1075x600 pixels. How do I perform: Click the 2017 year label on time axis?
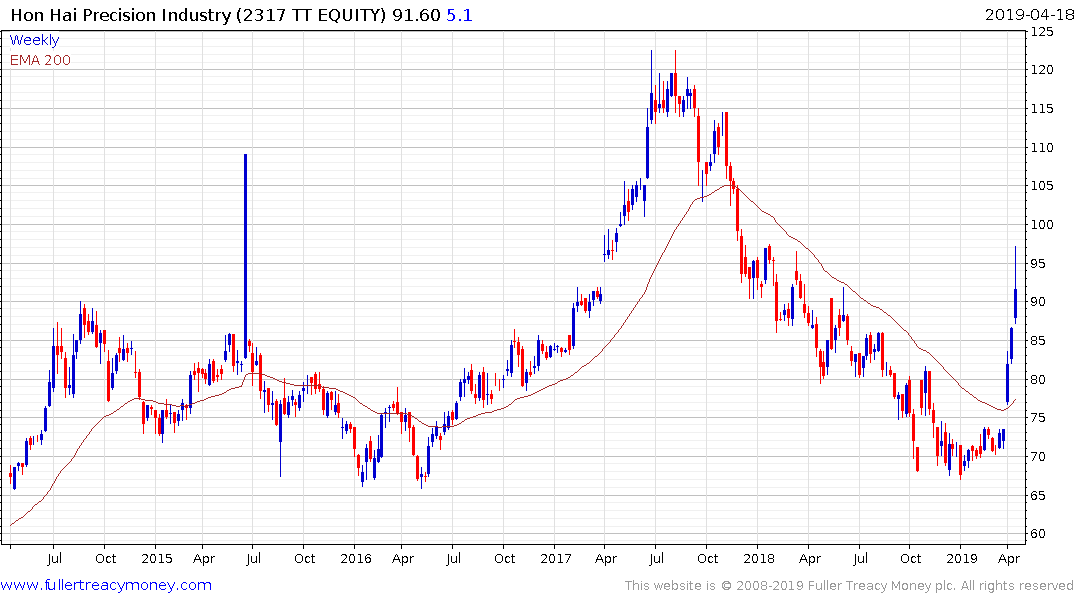pyautogui.click(x=555, y=558)
